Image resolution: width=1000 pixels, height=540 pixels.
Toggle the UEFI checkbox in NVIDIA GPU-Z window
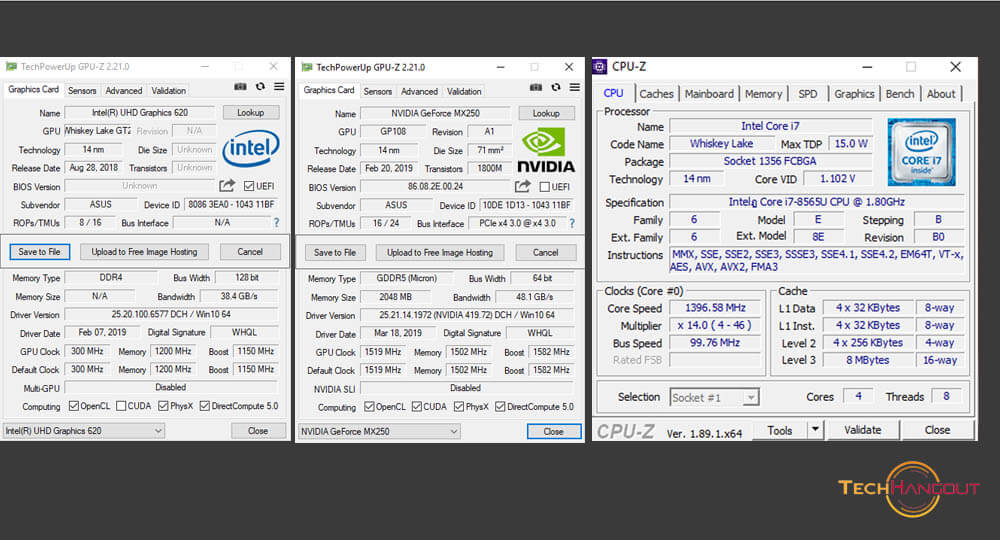point(545,187)
